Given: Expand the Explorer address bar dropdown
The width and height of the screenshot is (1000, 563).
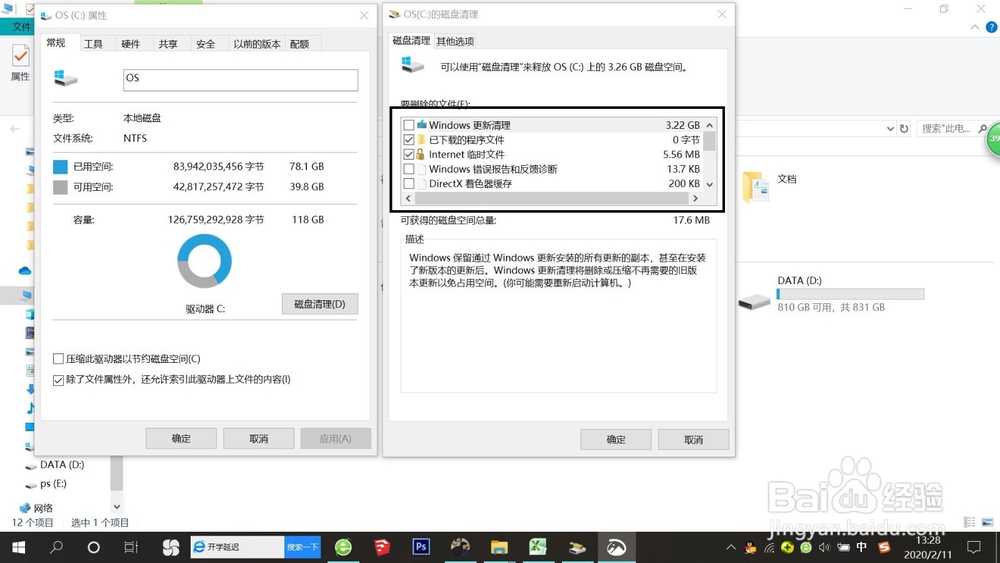Looking at the screenshot, I should click(890, 128).
